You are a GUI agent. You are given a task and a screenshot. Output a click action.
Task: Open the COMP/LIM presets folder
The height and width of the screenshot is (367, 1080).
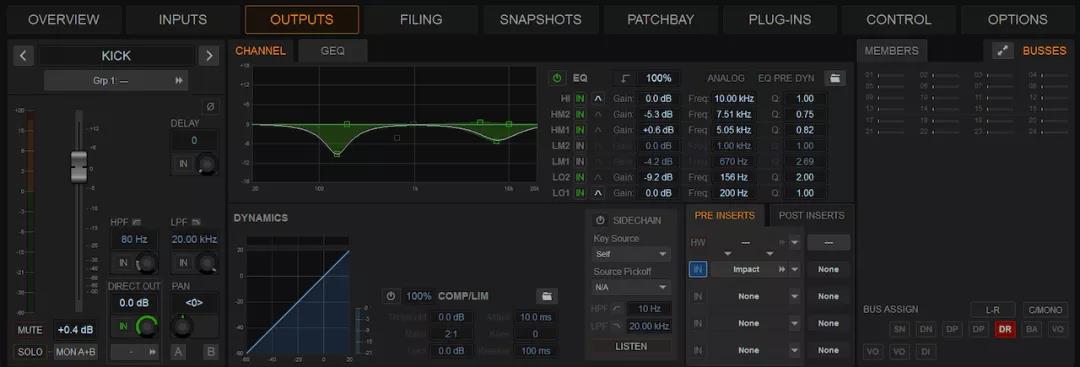tap(547, 296)
